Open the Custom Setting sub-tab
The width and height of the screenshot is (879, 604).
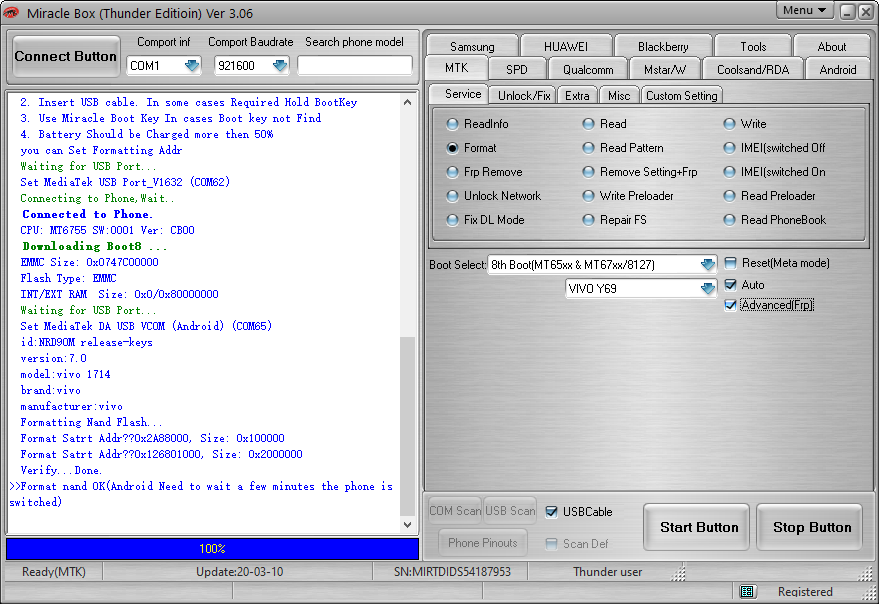(x=681, y=95)
